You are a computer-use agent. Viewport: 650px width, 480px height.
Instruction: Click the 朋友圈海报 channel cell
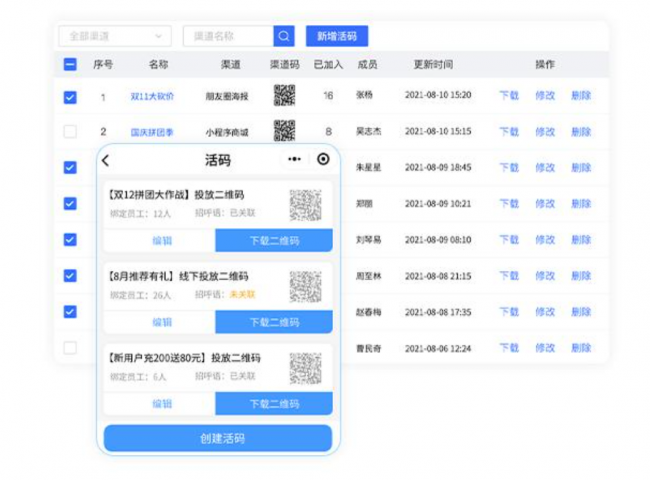(x=227, y=97)
